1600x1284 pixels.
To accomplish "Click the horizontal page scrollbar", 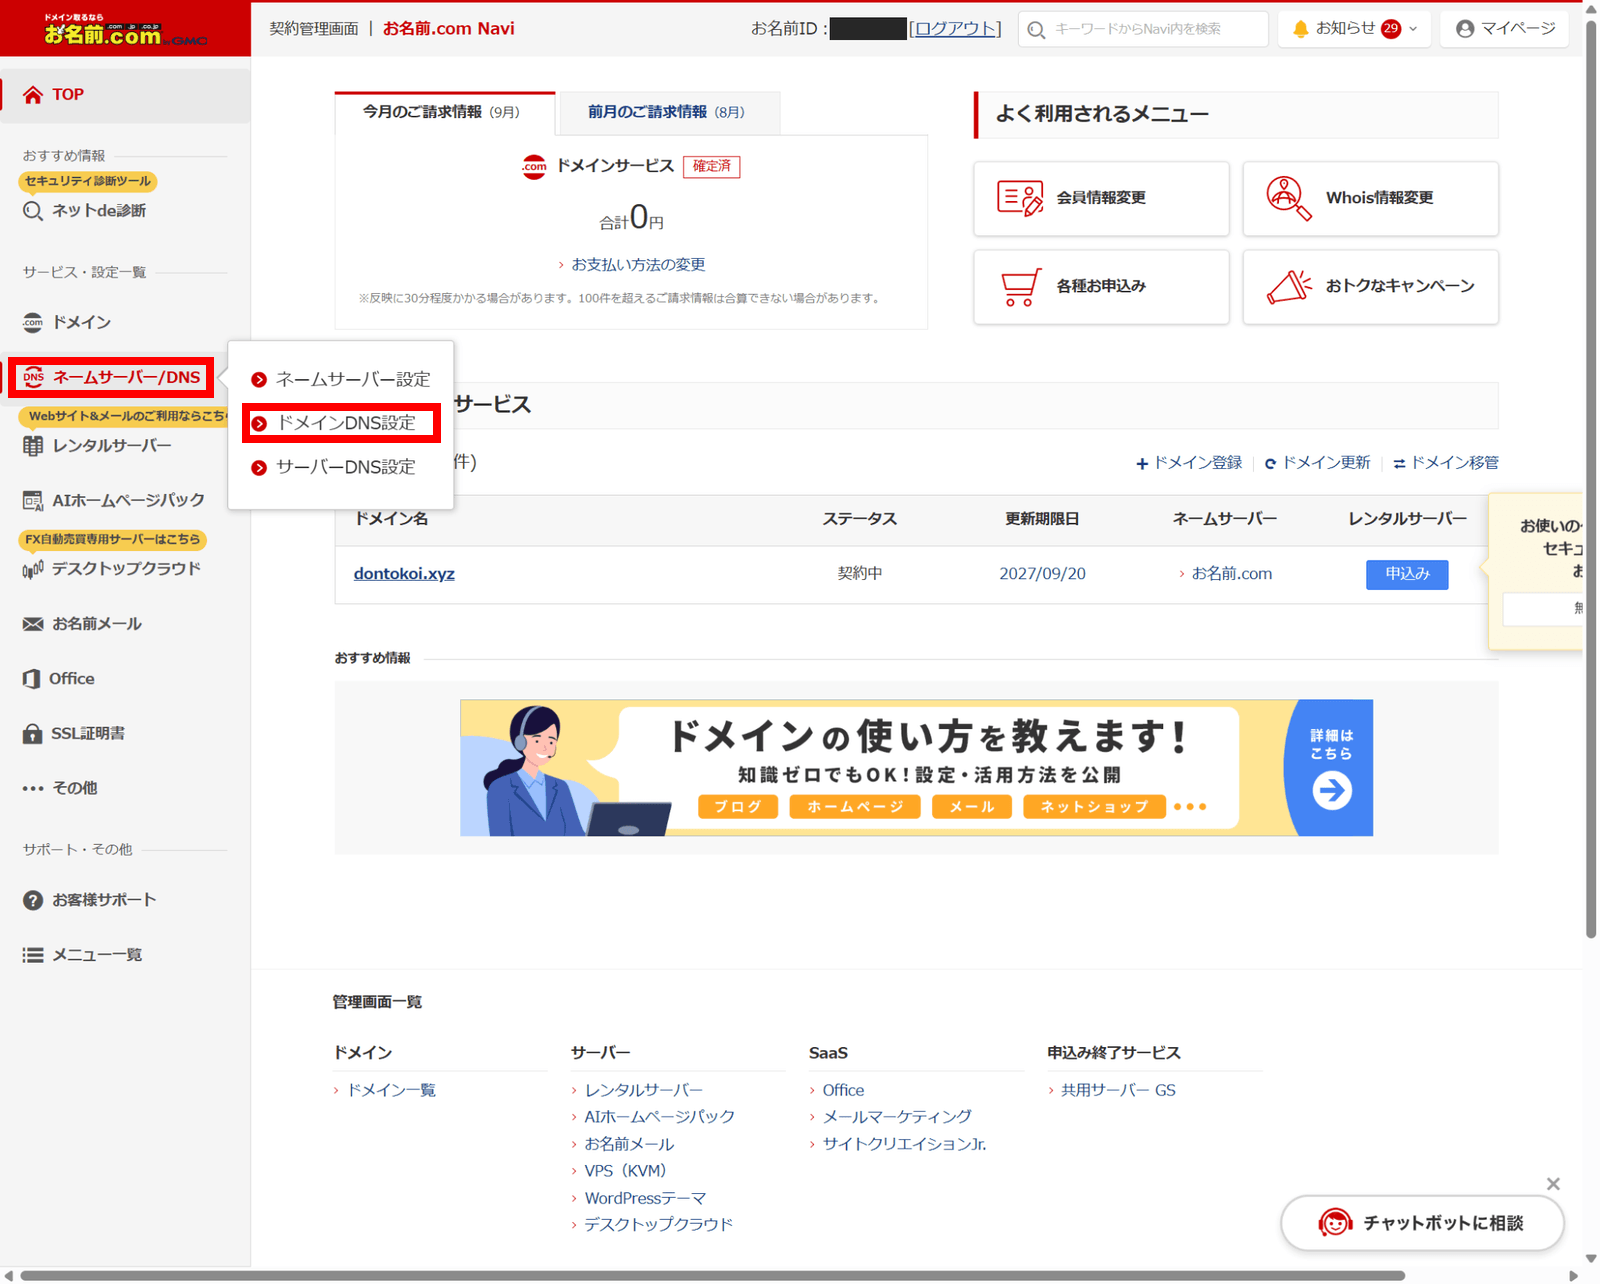I will pos(712,1276).
